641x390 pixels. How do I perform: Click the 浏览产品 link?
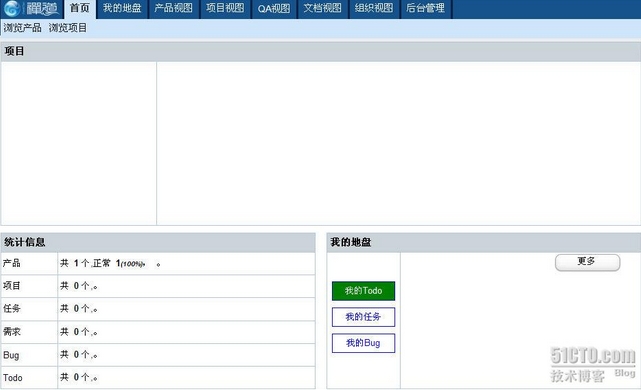click(x=22, y=28)
